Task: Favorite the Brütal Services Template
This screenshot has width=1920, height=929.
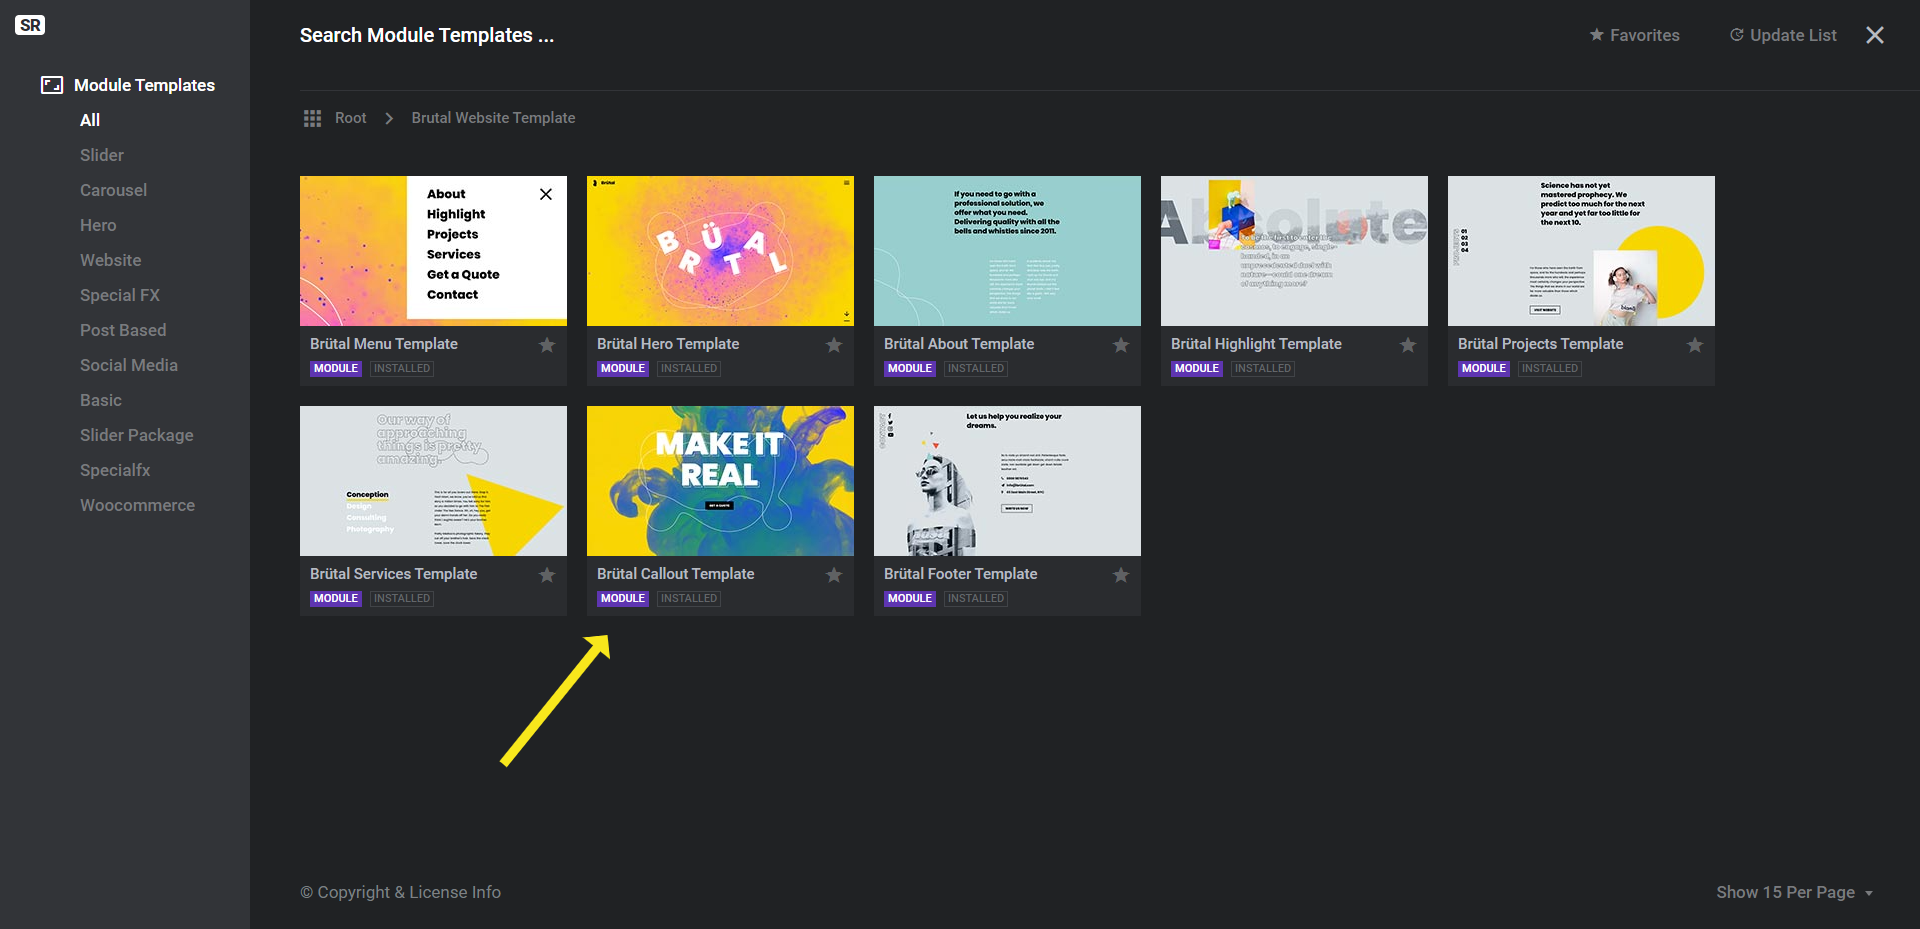Action: (x=547, y=575)
